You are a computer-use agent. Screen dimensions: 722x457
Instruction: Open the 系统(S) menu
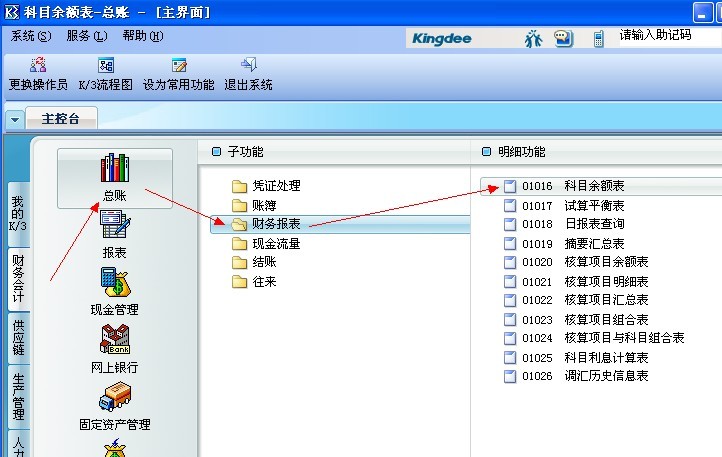click(x=31, y=36)
